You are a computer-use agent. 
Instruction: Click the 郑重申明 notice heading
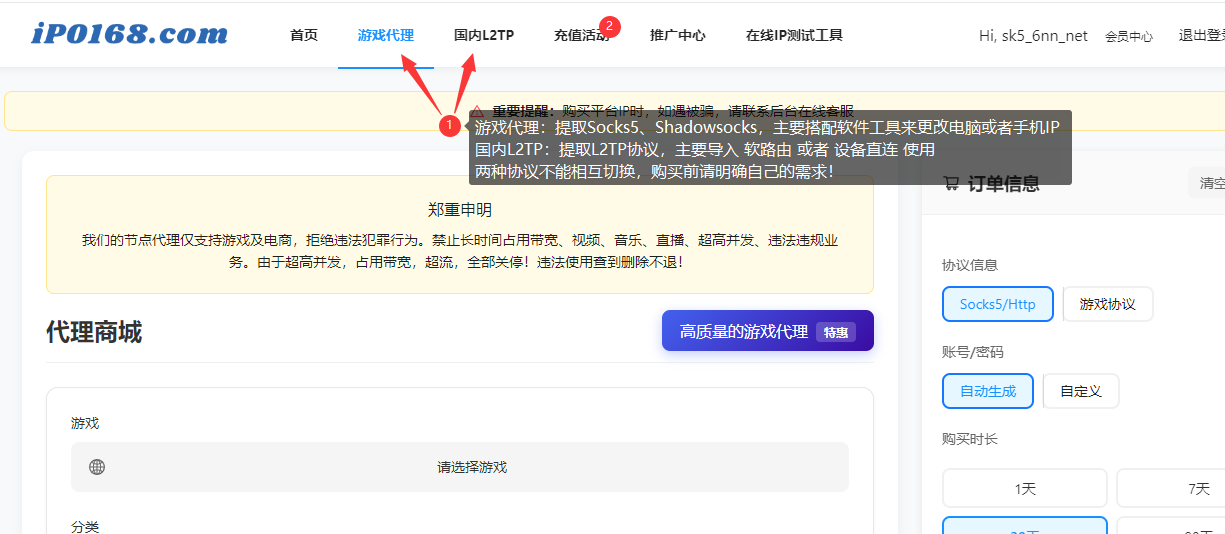460,210
